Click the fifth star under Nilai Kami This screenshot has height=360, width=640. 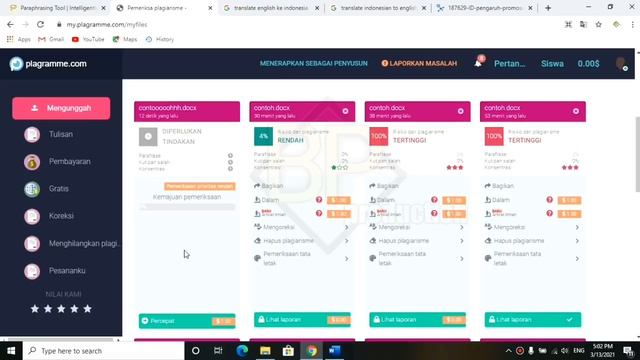coord(87,309)
